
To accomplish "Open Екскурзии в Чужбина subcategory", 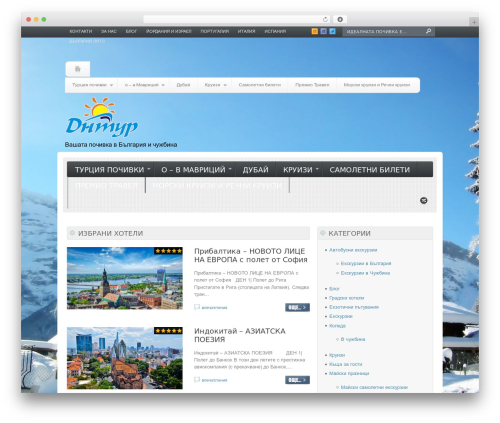I will tap(365, 273).
